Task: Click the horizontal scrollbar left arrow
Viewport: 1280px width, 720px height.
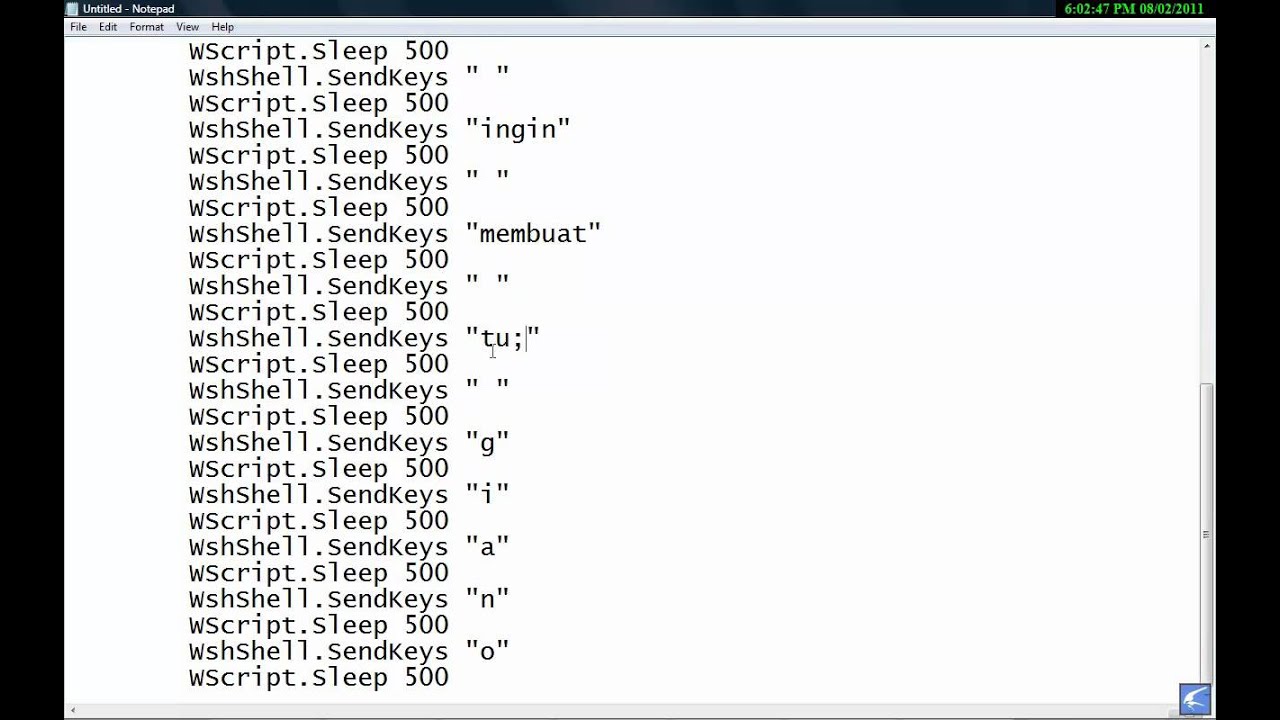Action: click(72, 711)
